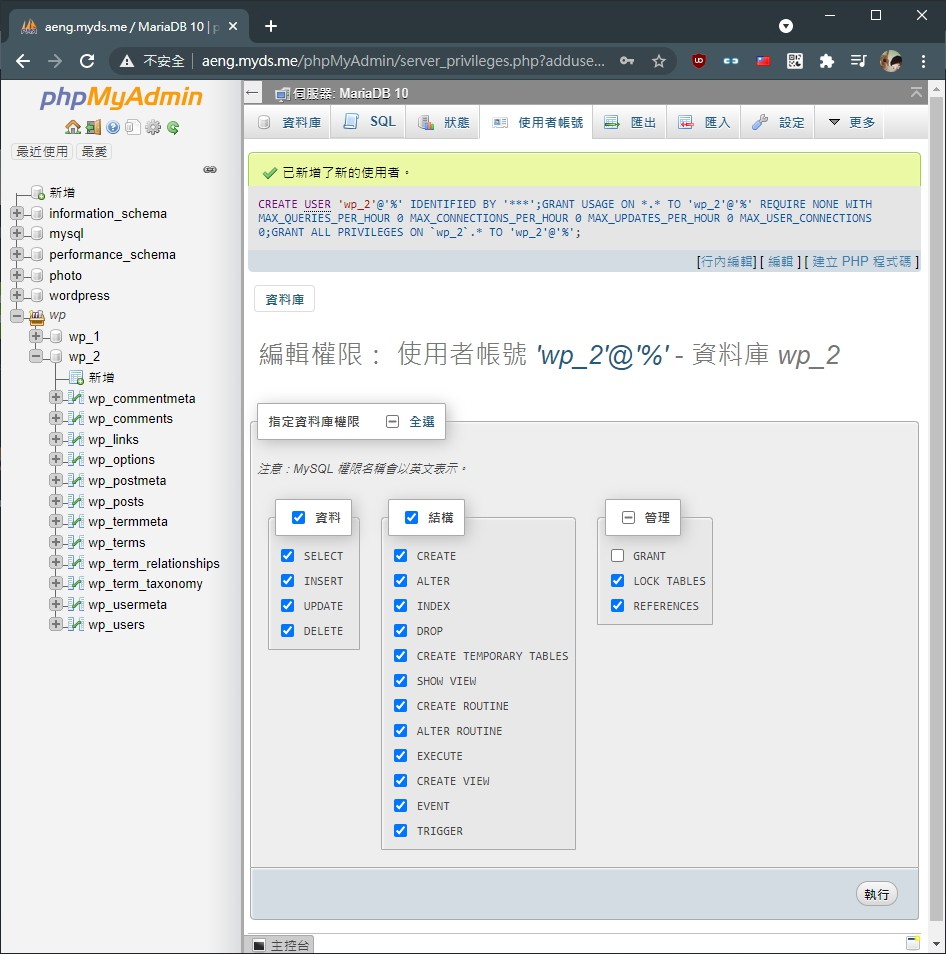Click the page-top collapse arrow icon

click(x=916, y=92)
